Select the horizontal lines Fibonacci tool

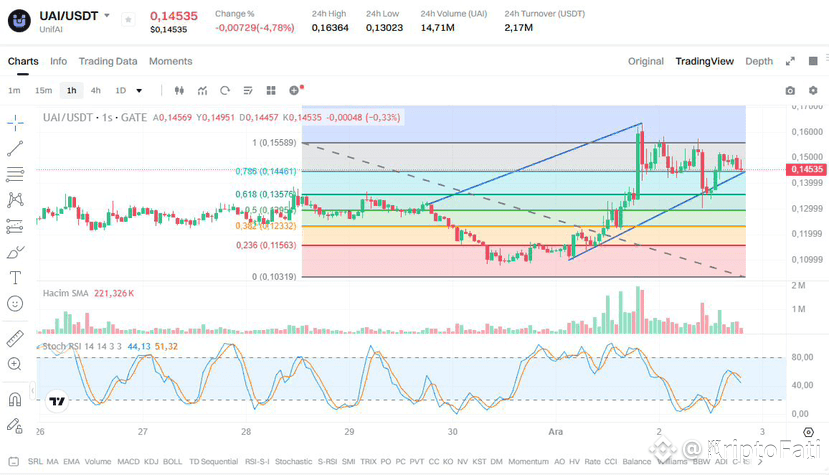[x=15, y=174]
